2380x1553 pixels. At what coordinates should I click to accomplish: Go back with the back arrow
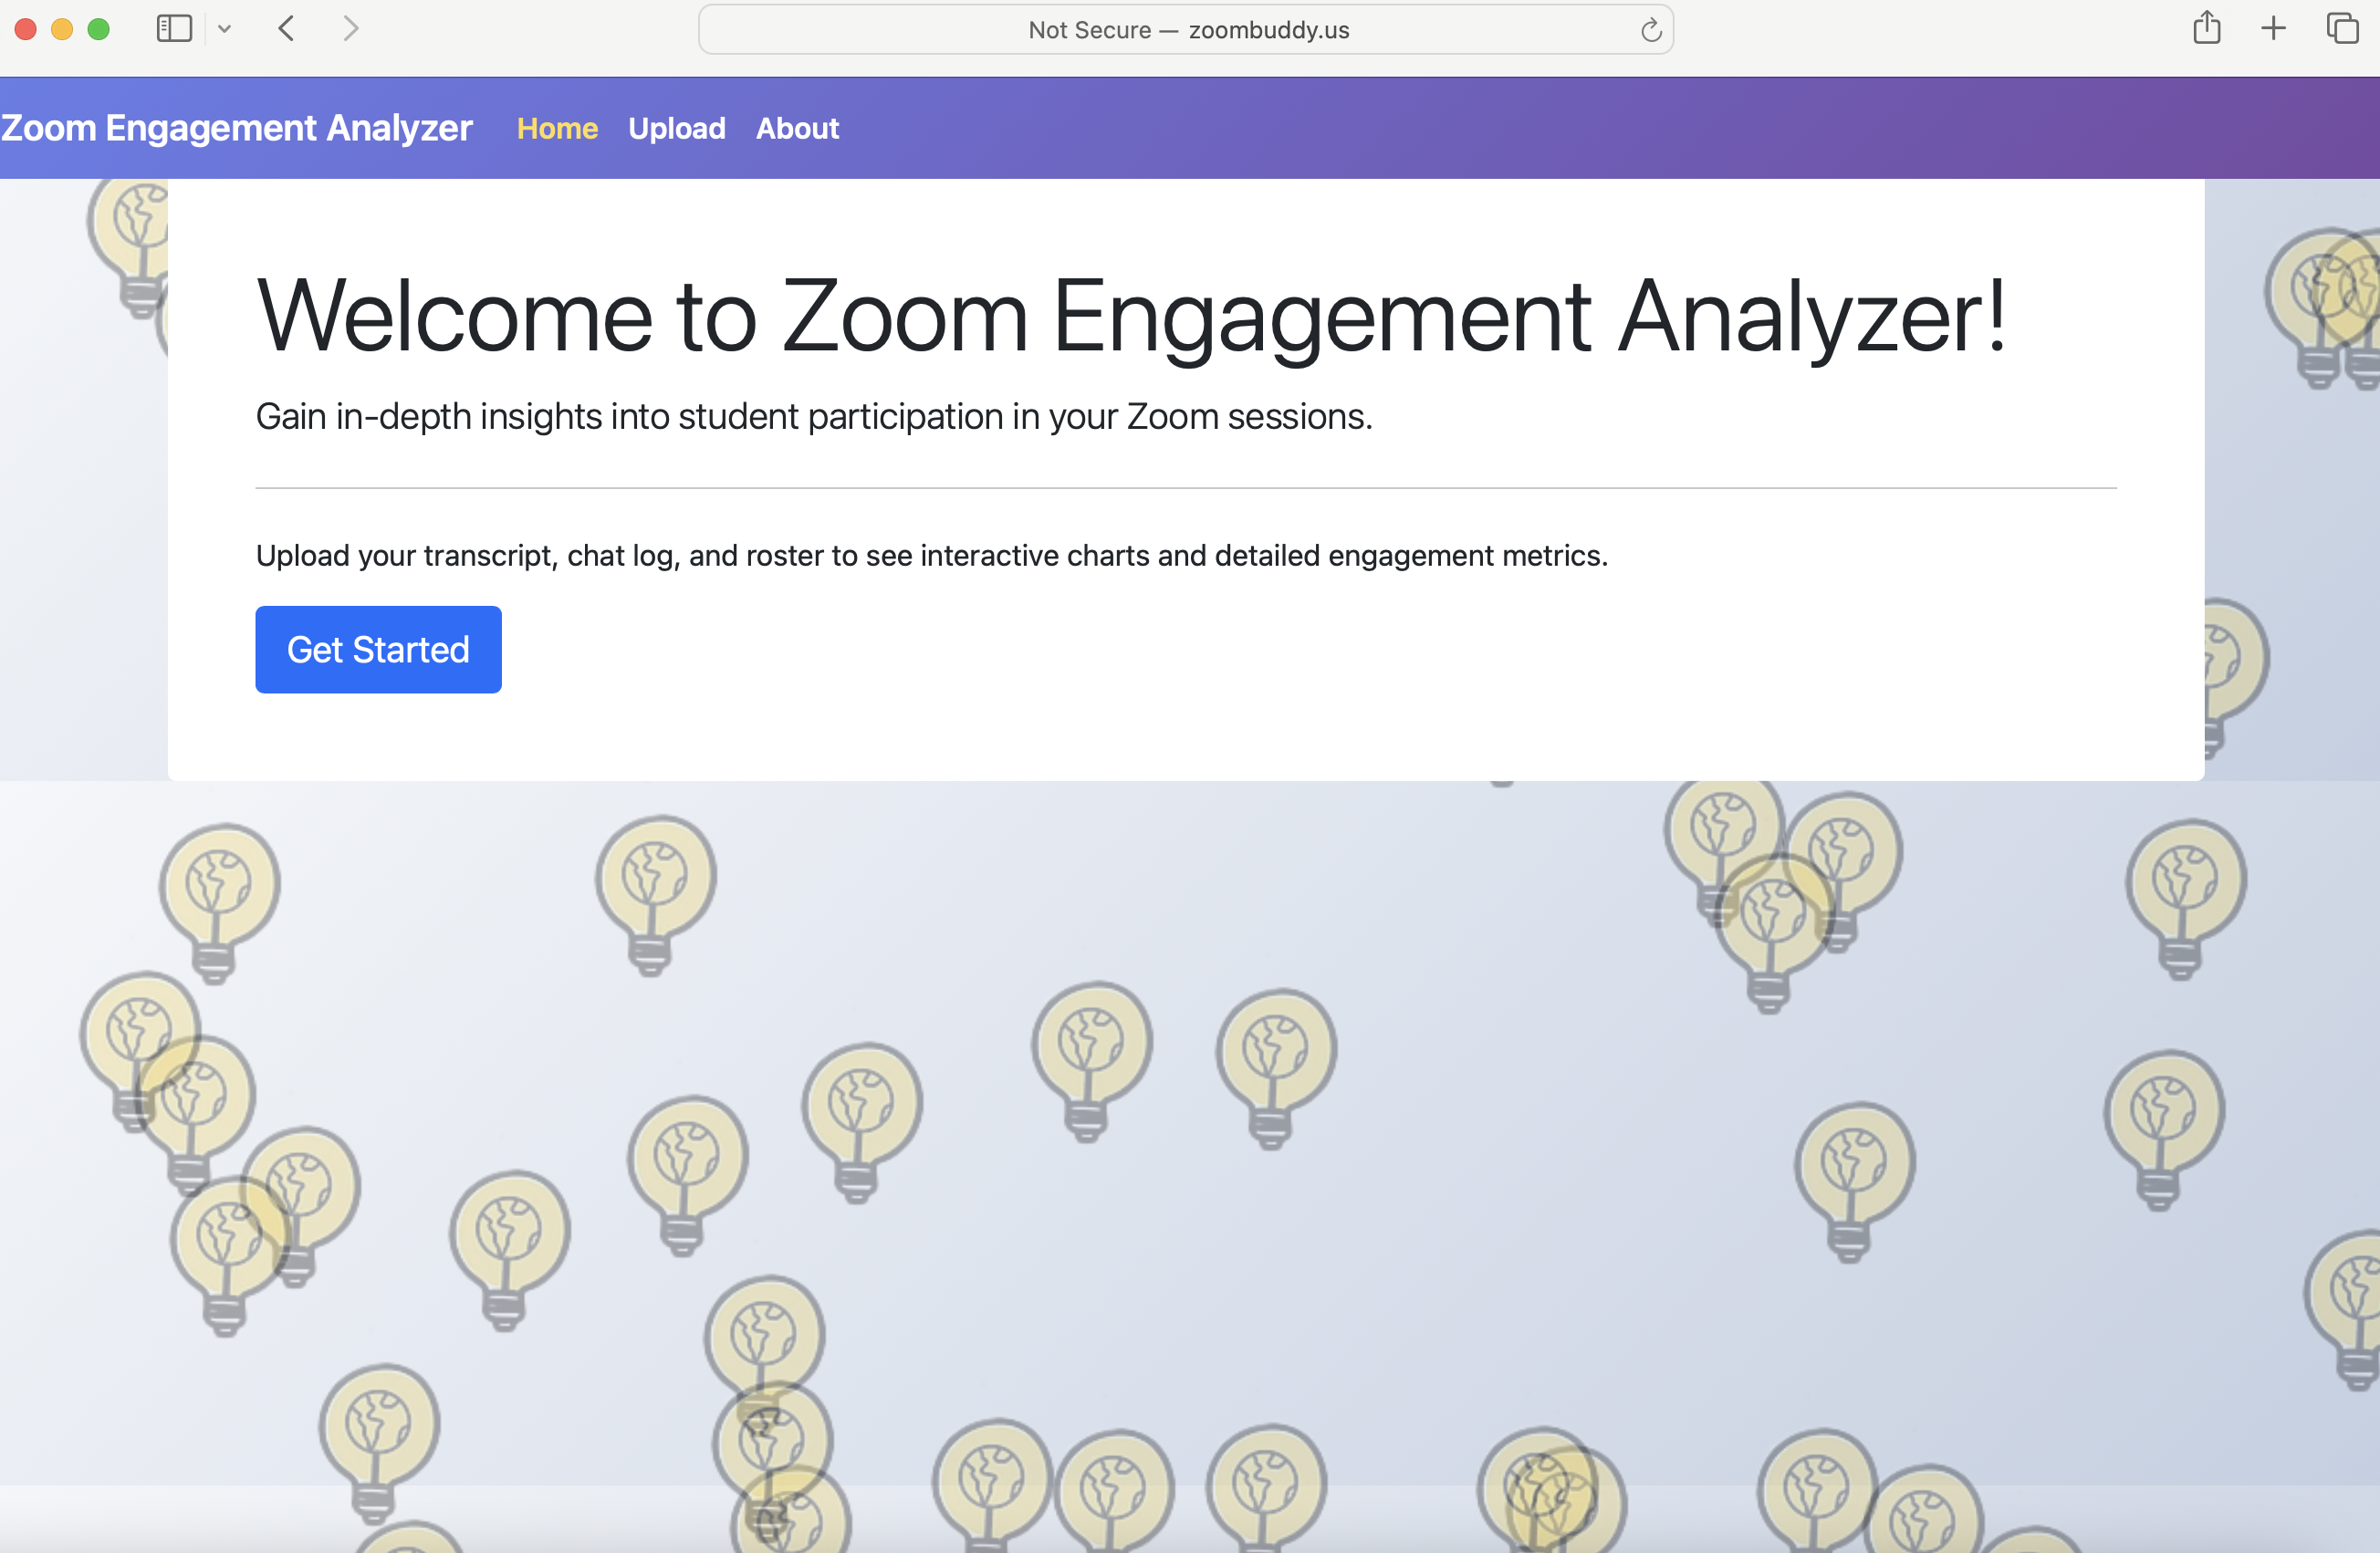pyautogui.click(x=287, y=29)
